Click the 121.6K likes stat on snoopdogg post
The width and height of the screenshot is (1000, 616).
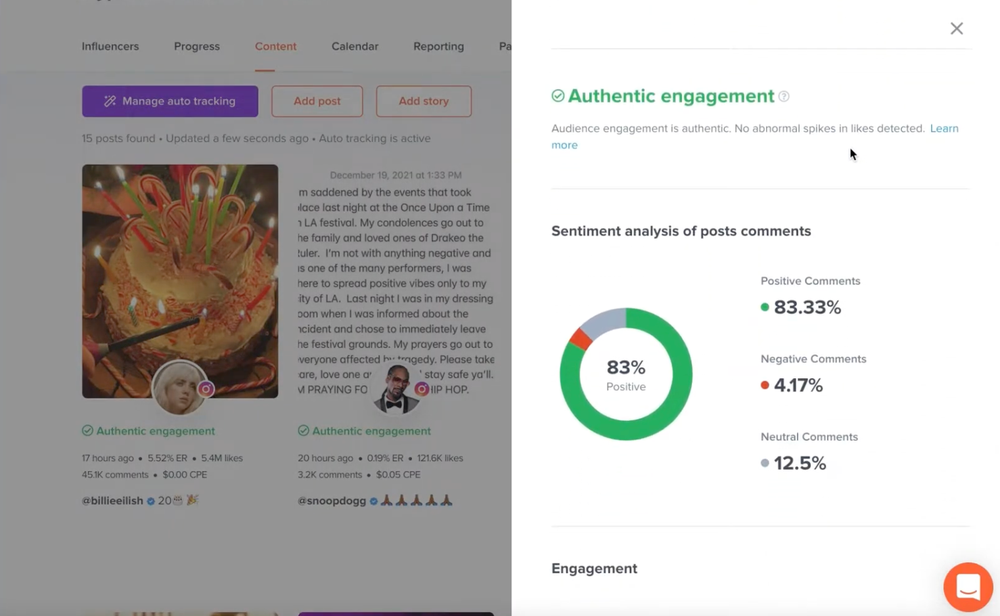[440, 458]
